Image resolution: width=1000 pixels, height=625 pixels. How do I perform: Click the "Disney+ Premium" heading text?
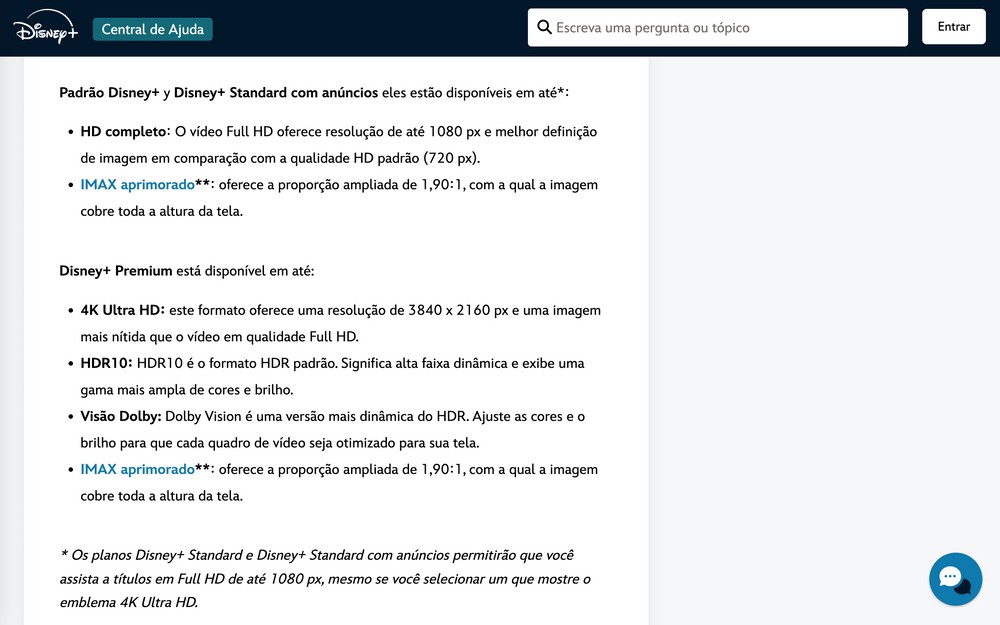point(115,271)
